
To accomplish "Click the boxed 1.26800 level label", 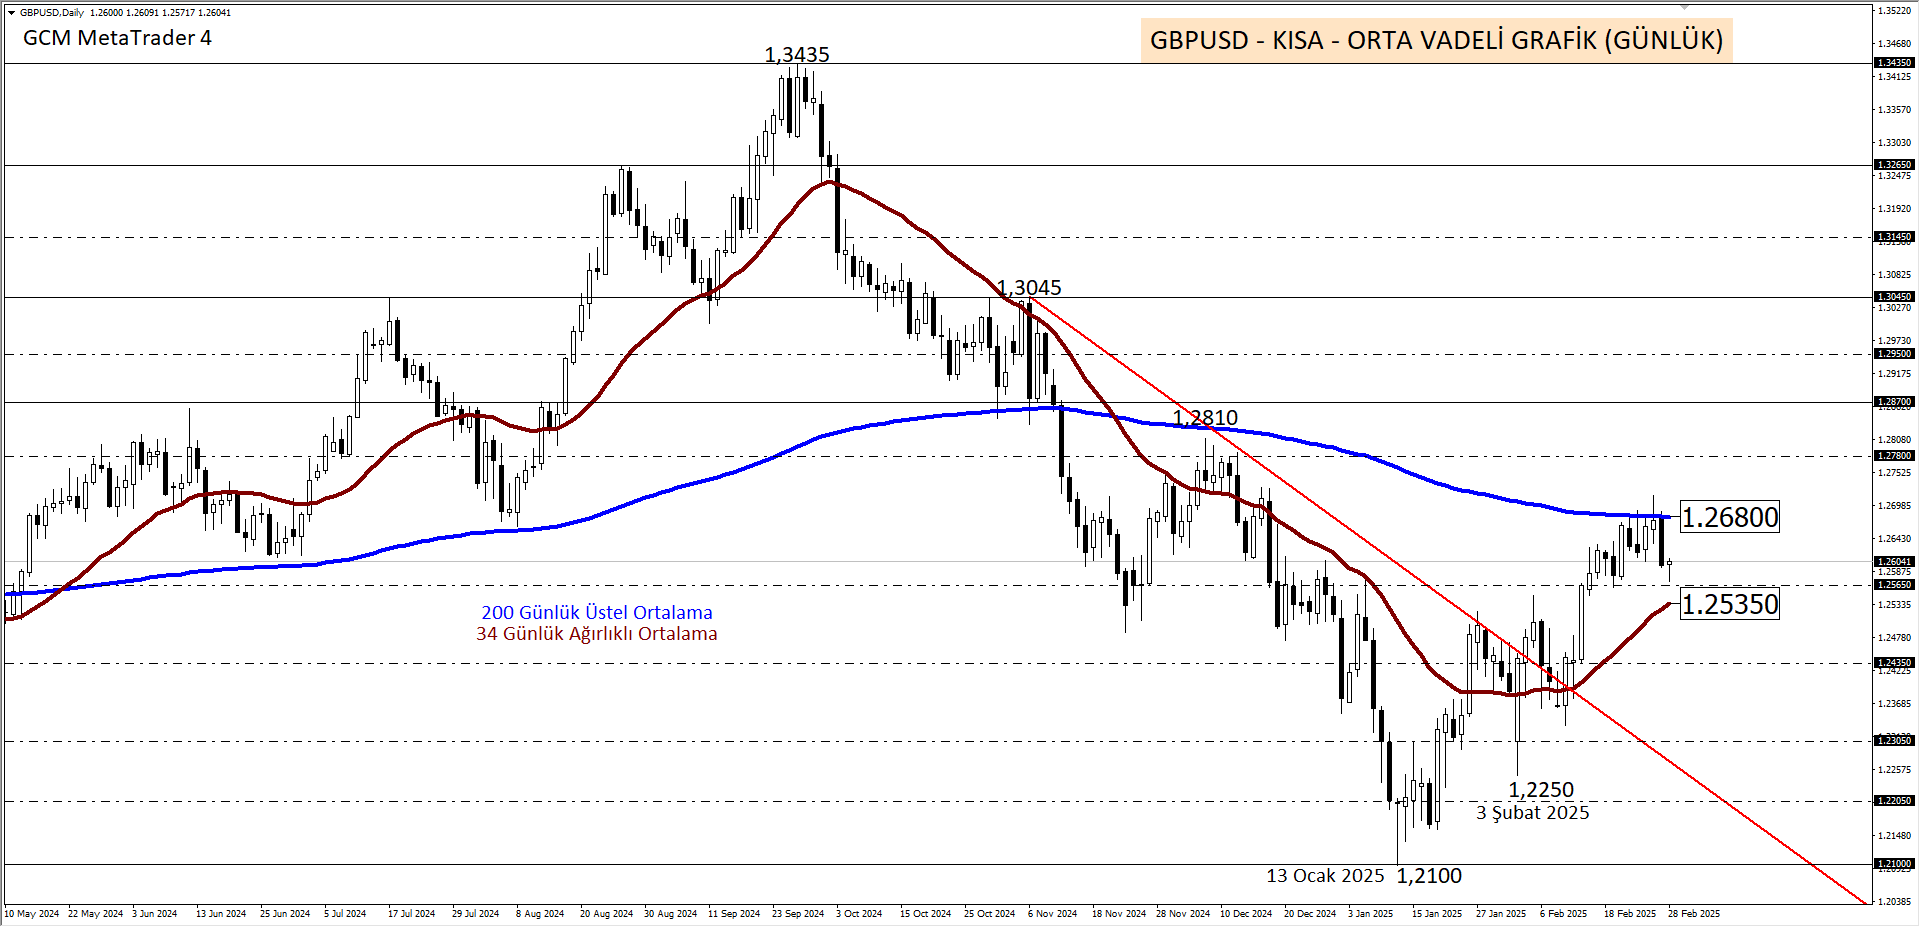I will [1730, 517].
